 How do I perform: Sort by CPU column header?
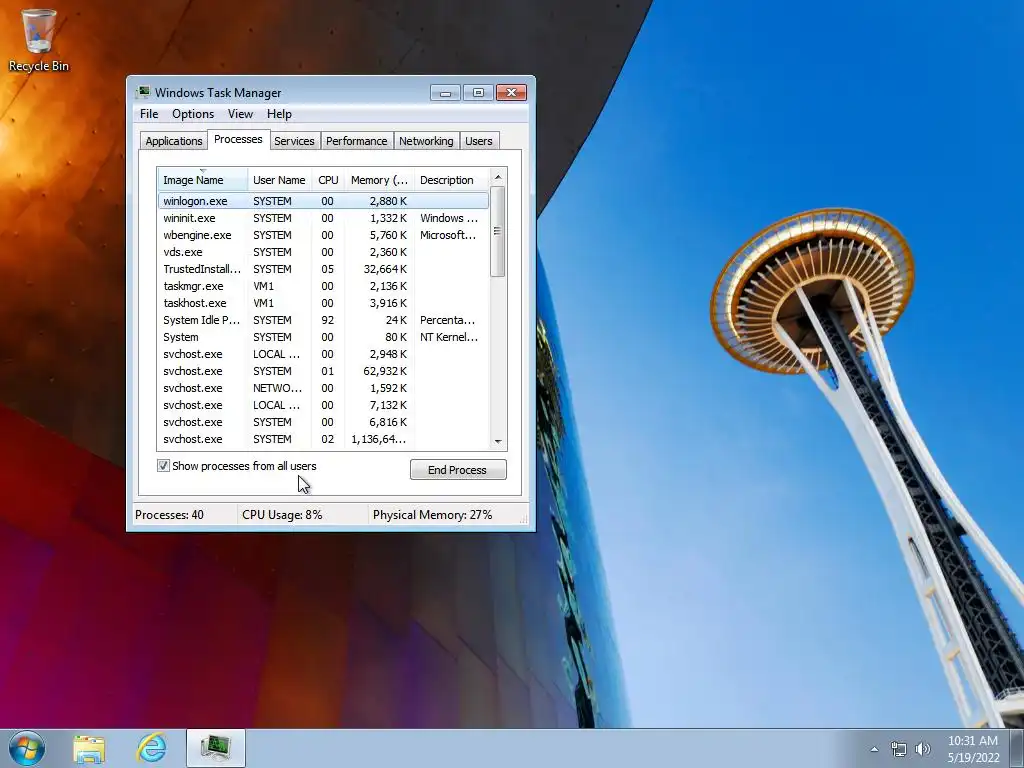tap(328, 180)
